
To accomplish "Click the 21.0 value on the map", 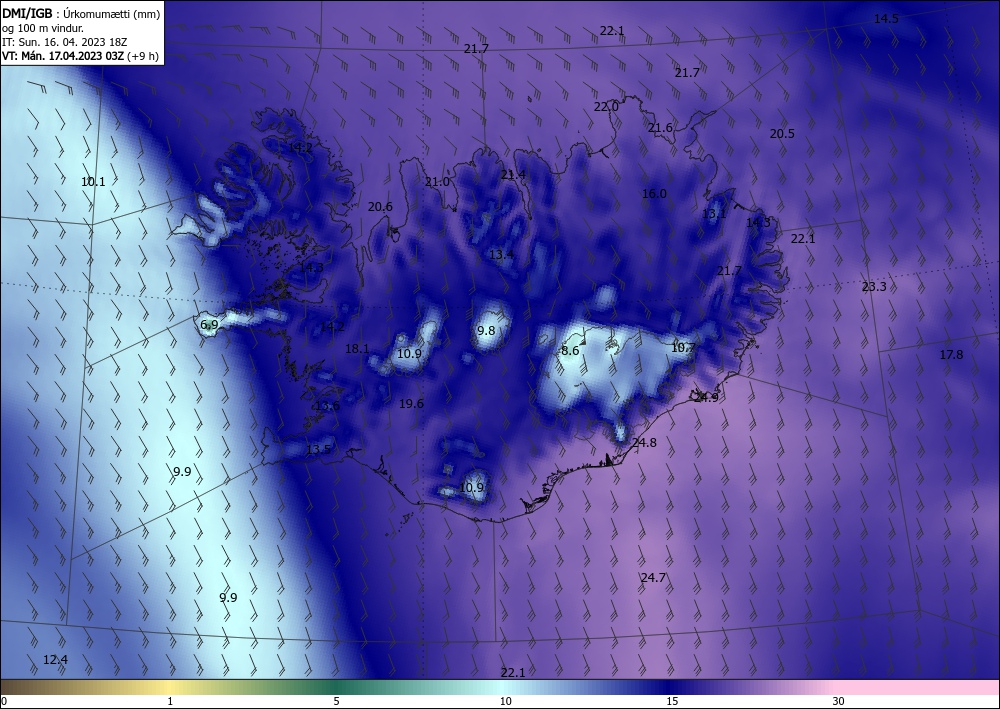I will coord(438,182).
